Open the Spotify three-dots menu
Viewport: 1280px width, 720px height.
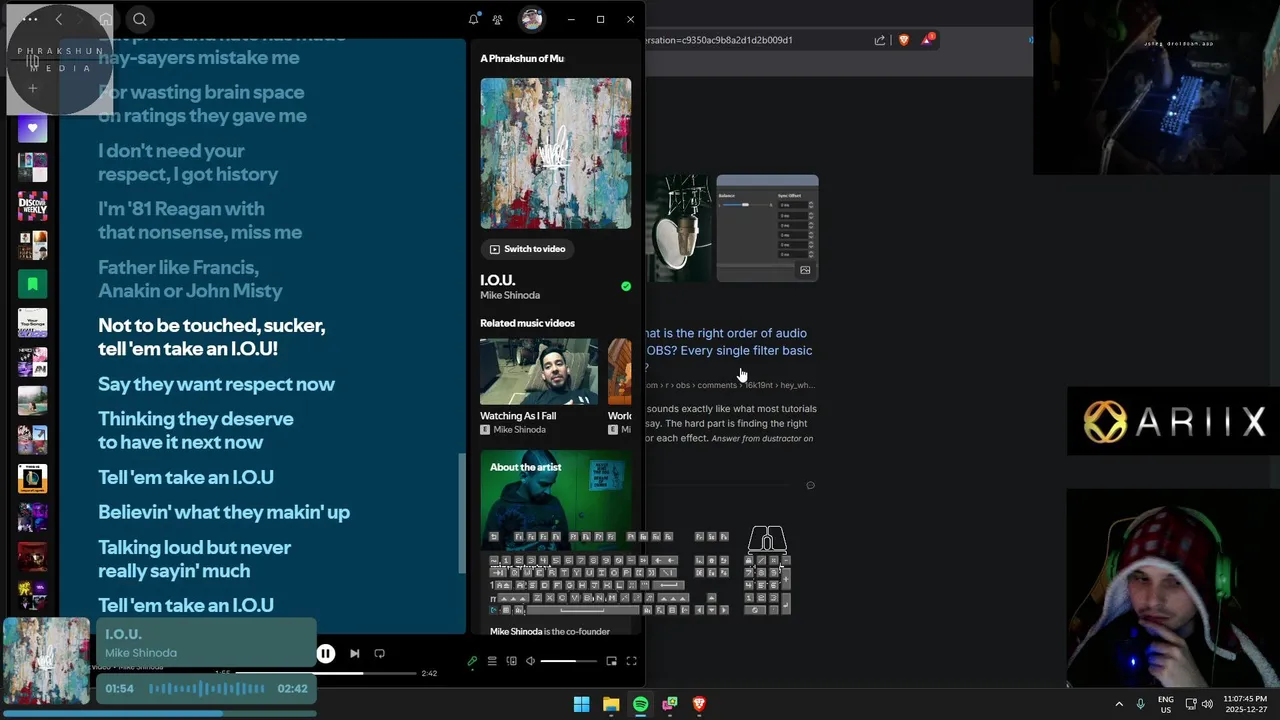[30, 19]
